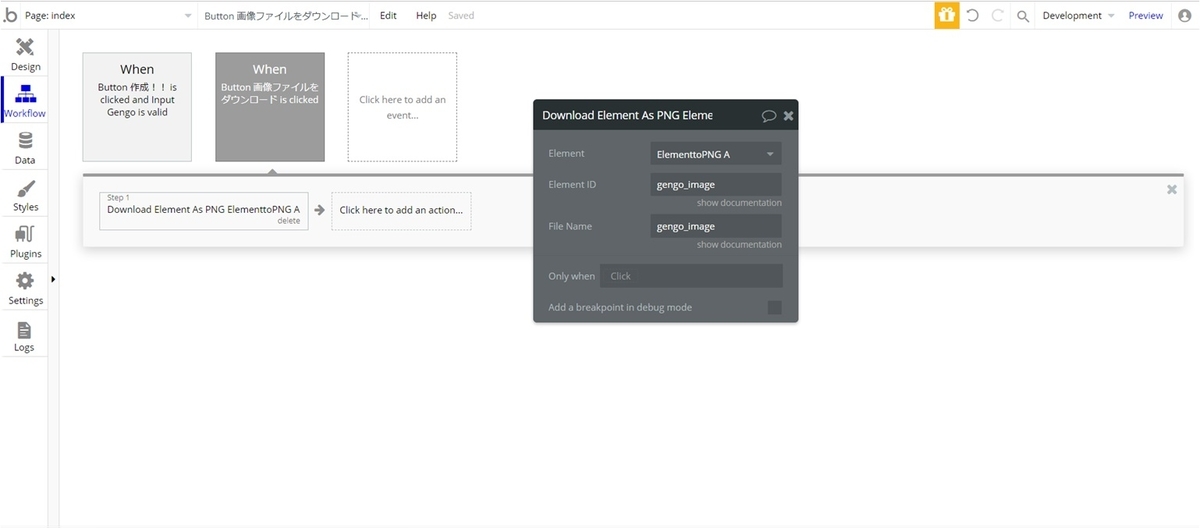Click the search magnifier icon

[x=1023, y=16]
